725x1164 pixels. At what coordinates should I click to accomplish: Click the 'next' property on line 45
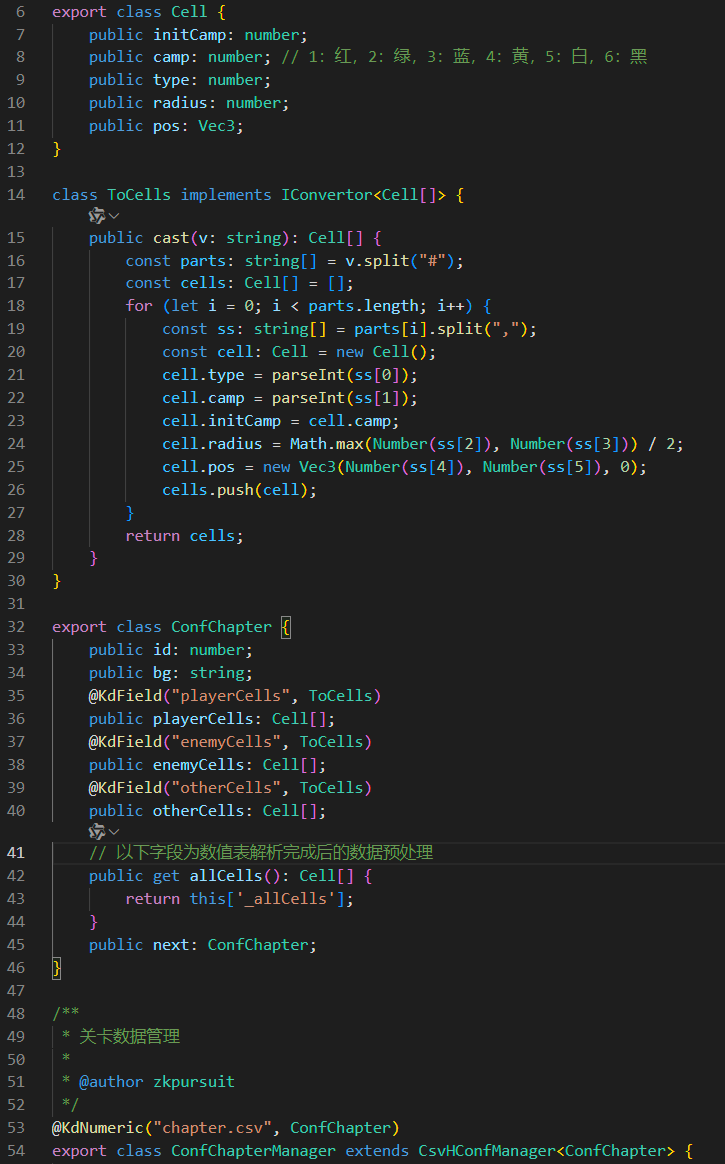pyautogui.click(x=171, y=945)
